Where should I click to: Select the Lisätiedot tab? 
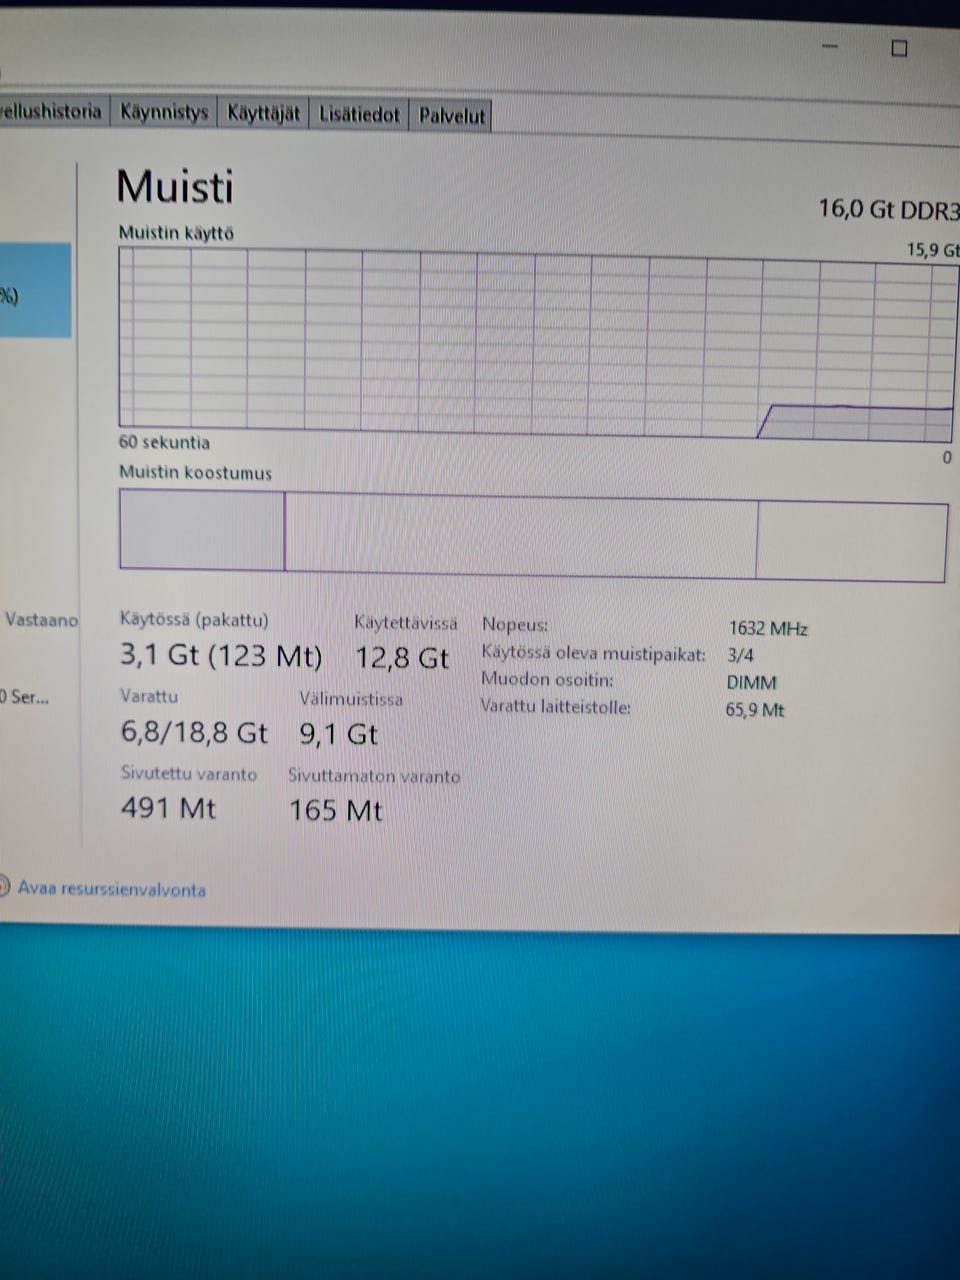click(359, 114)
